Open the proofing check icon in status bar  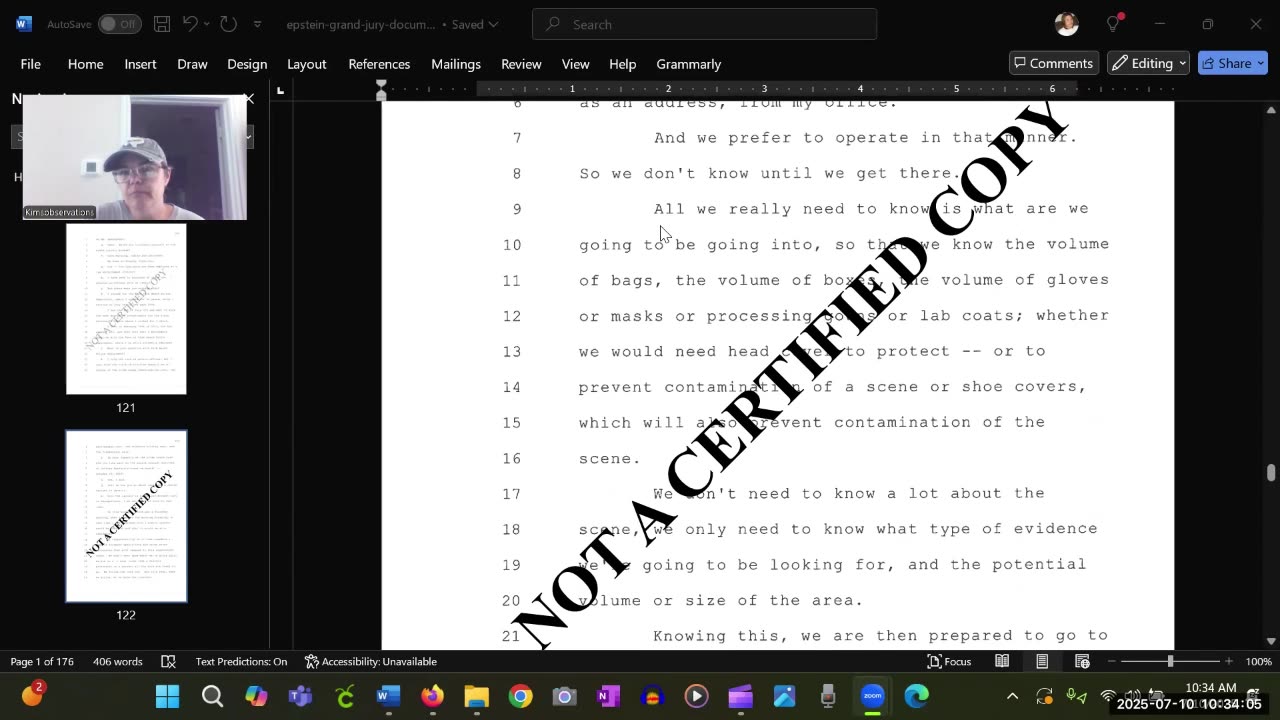pyautogui.click(x=169, y=661)
